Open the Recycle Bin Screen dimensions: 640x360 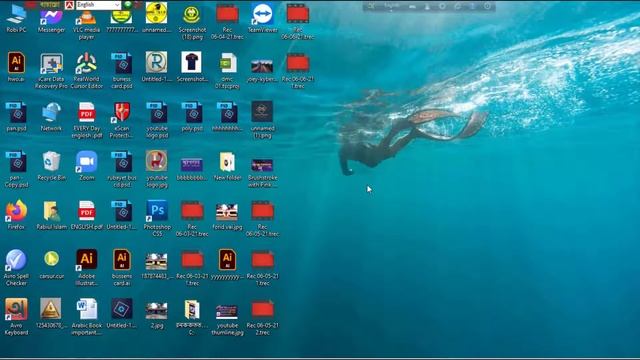click(51, 166)
